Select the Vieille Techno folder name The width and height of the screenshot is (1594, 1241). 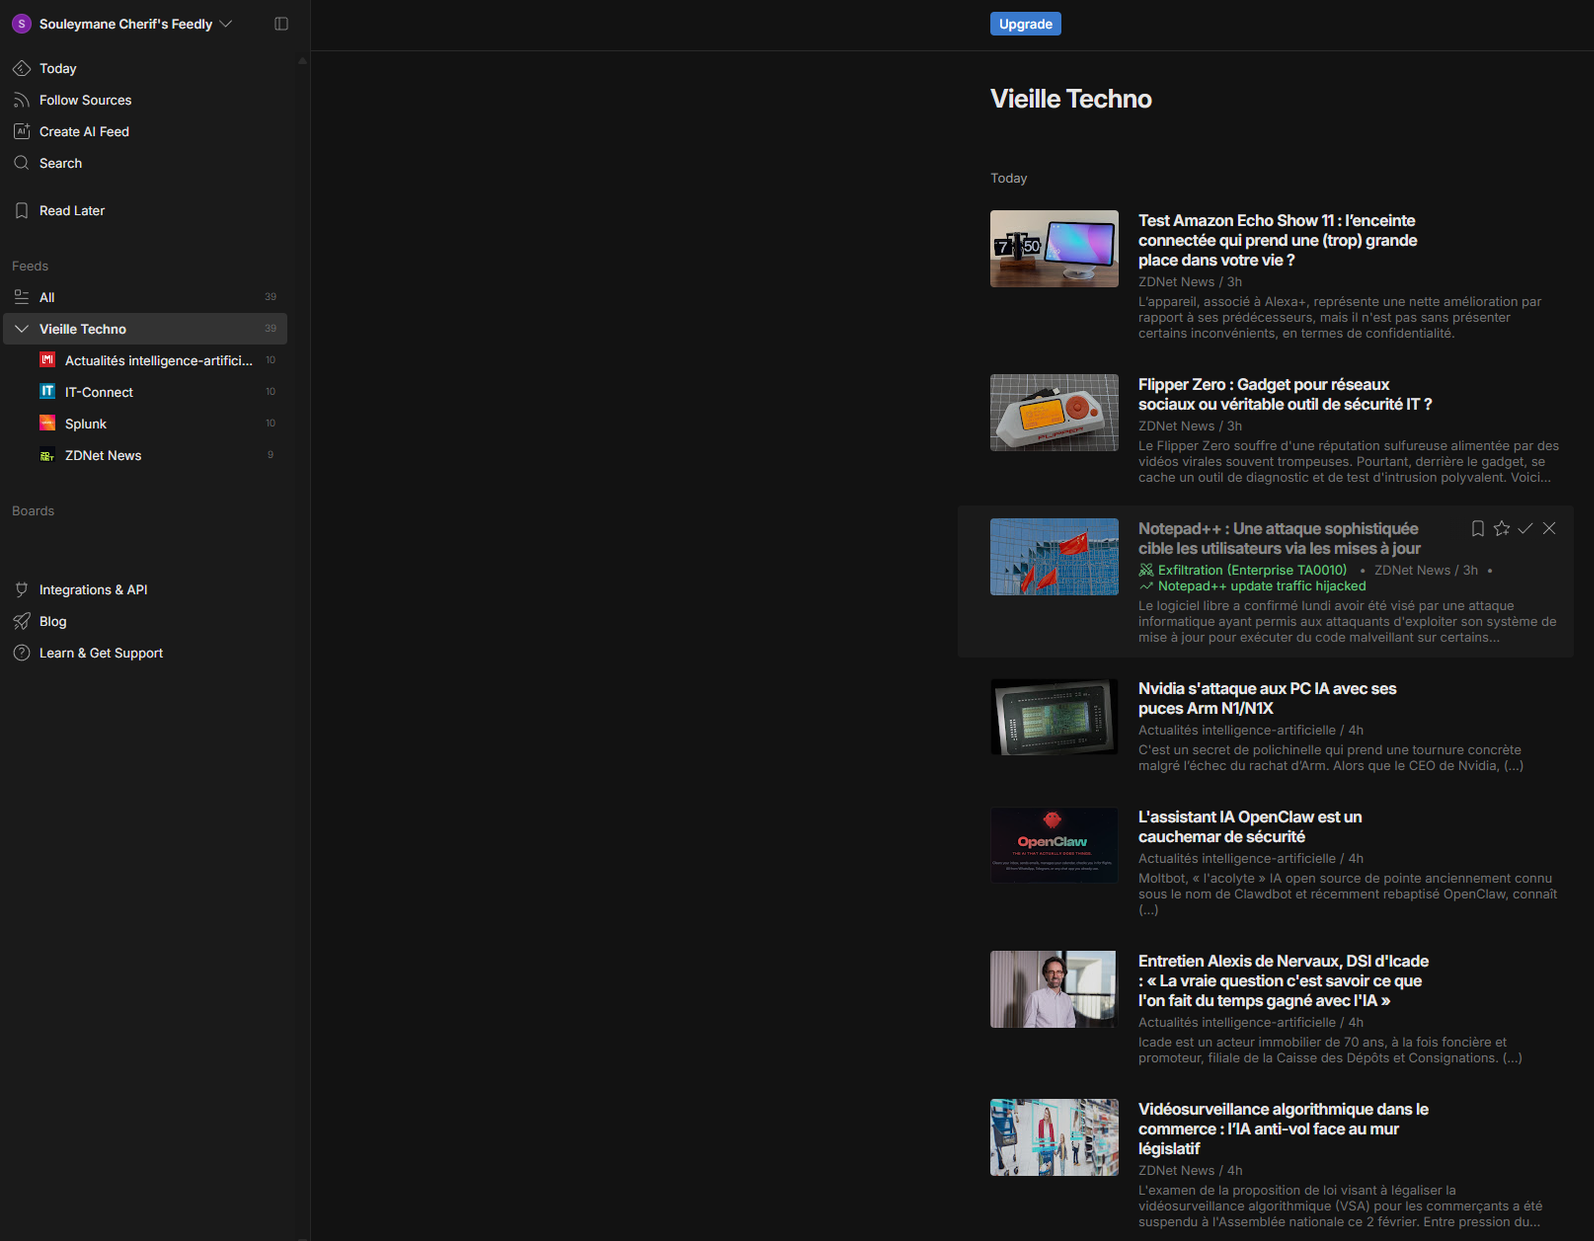tap(83, 329)
